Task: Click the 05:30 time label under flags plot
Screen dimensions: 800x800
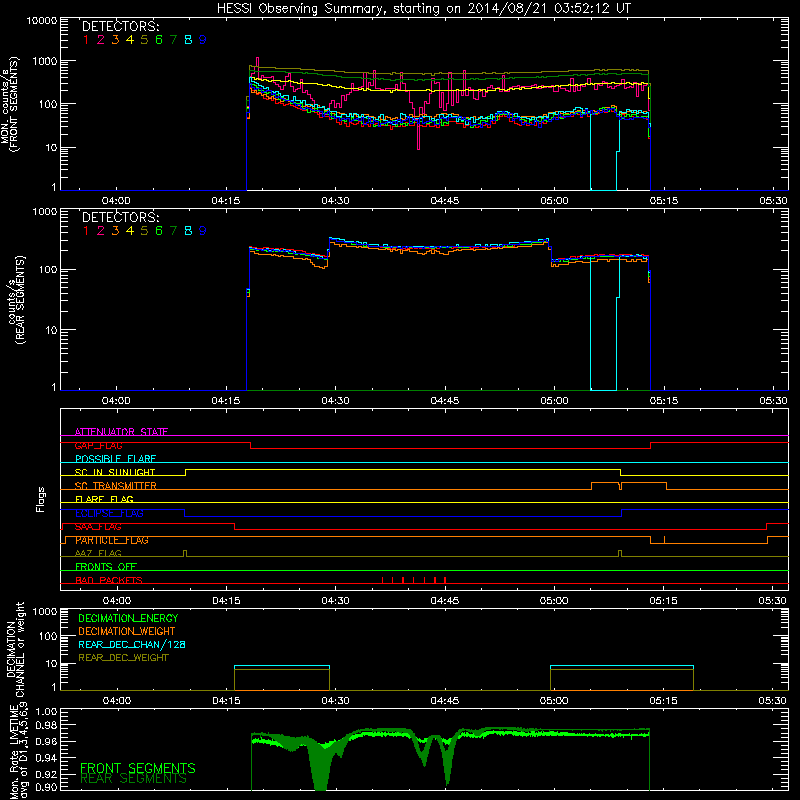Action: click(x=773, y=601)
